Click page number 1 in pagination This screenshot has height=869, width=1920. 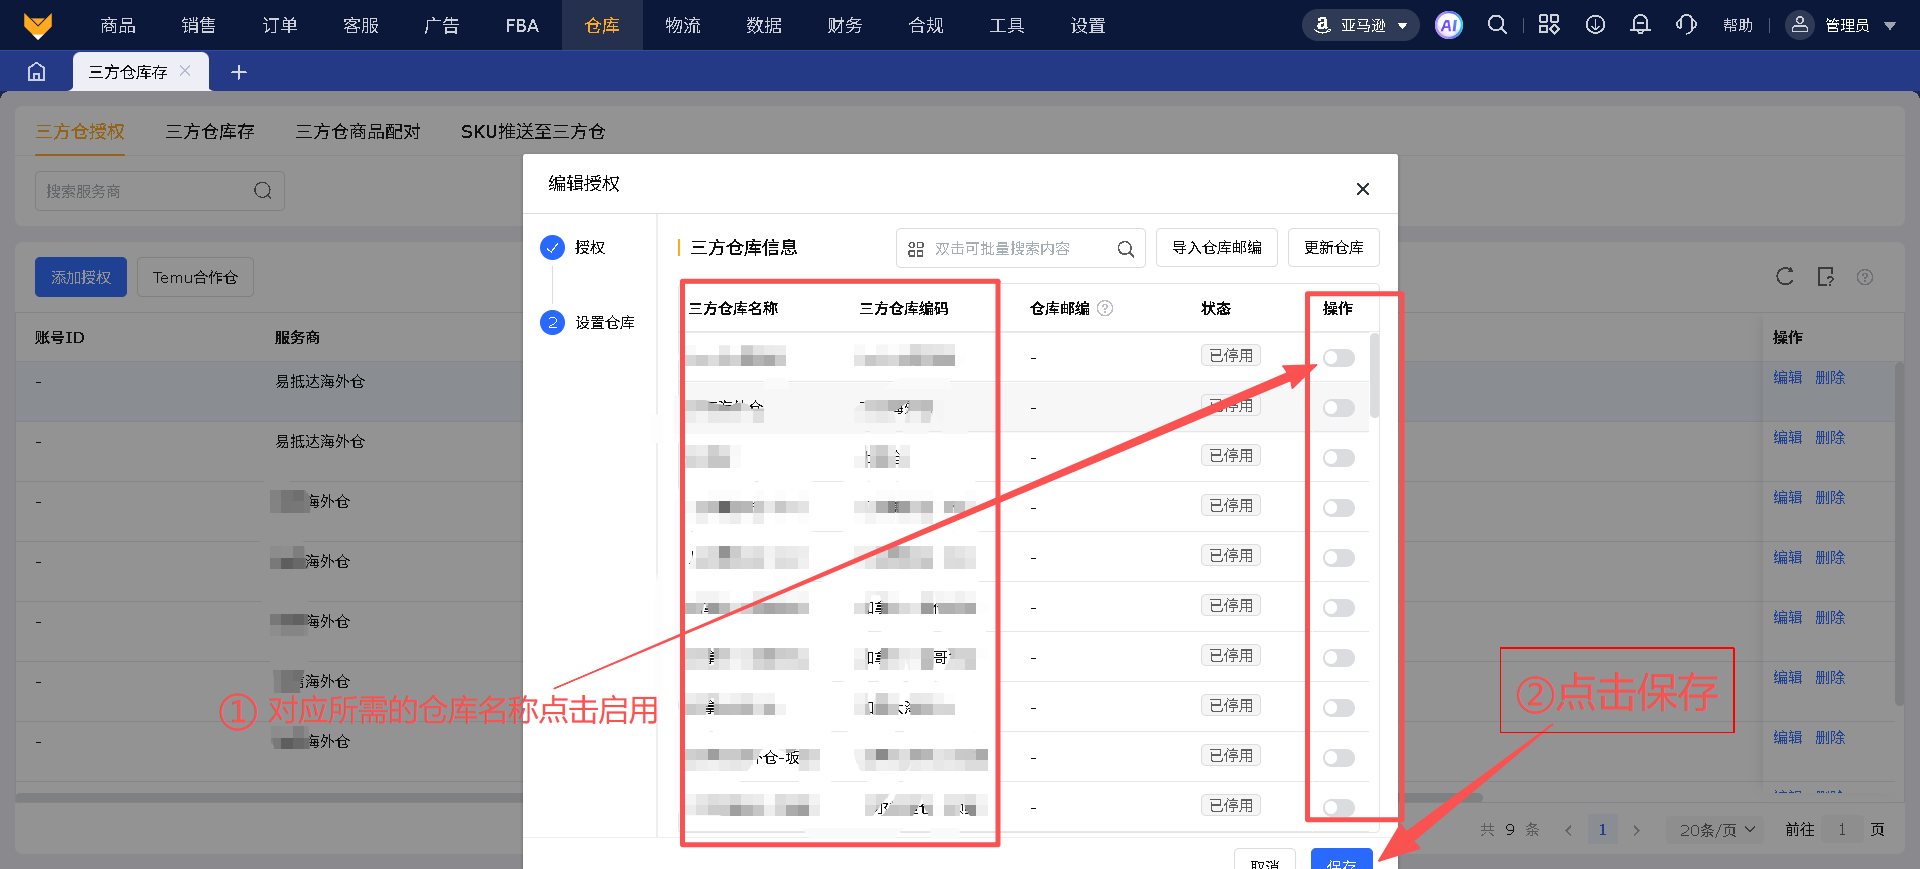coord(1602,830)
